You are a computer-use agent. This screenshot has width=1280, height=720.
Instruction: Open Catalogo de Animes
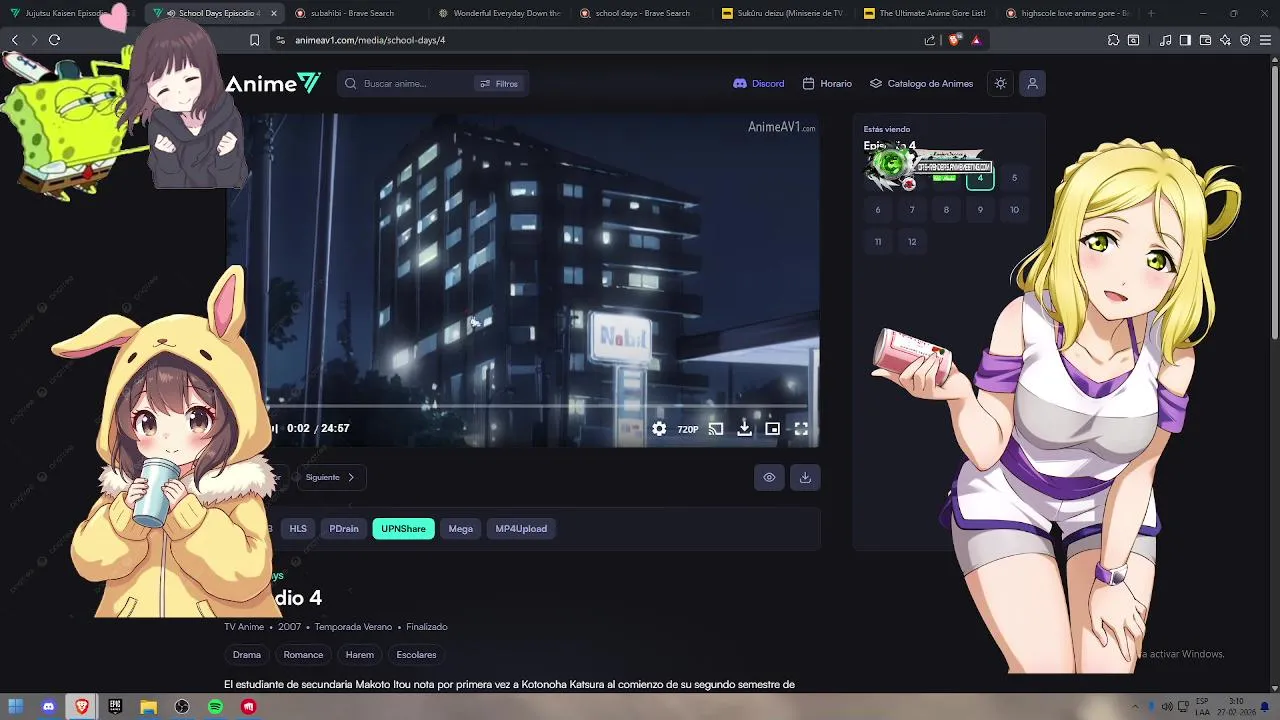[x=921, y=83]
